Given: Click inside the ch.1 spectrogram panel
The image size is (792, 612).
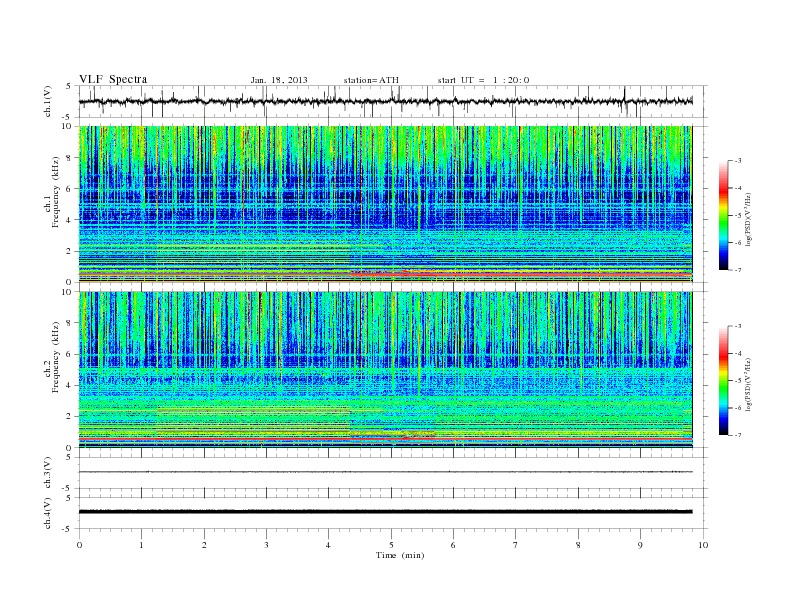Looking at the screenshot, I should click(386, 204).
